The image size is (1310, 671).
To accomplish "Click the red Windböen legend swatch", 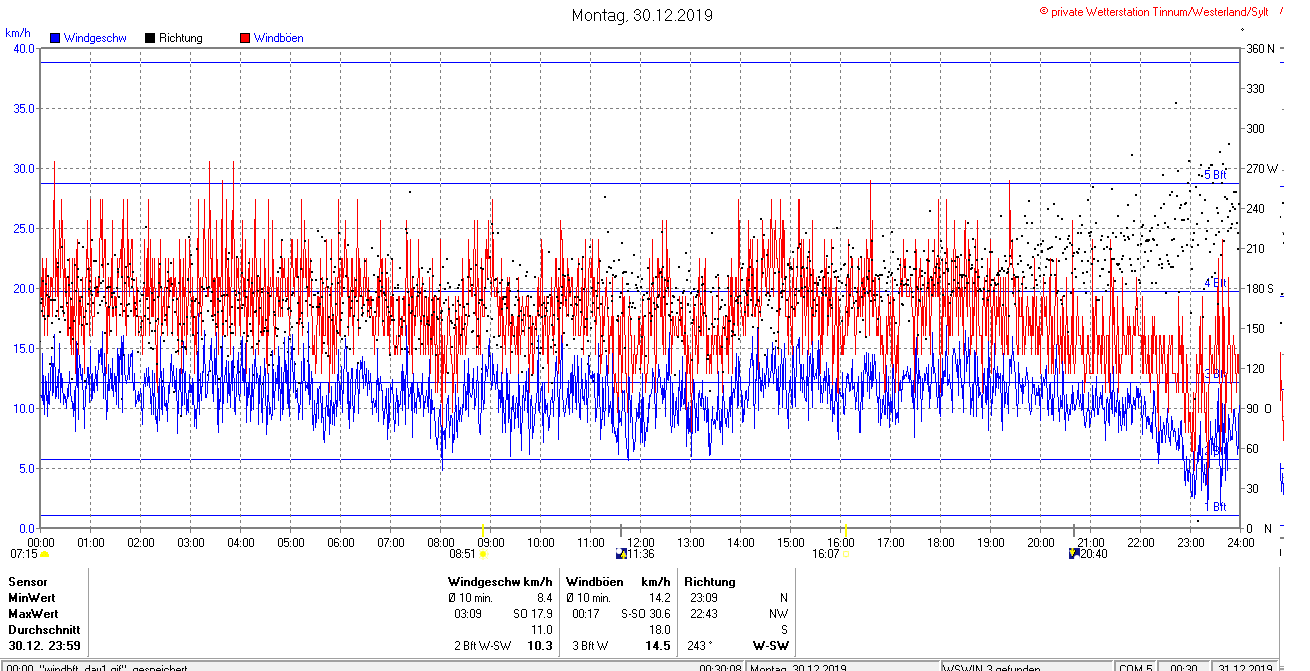I will (x=245, y=38).
